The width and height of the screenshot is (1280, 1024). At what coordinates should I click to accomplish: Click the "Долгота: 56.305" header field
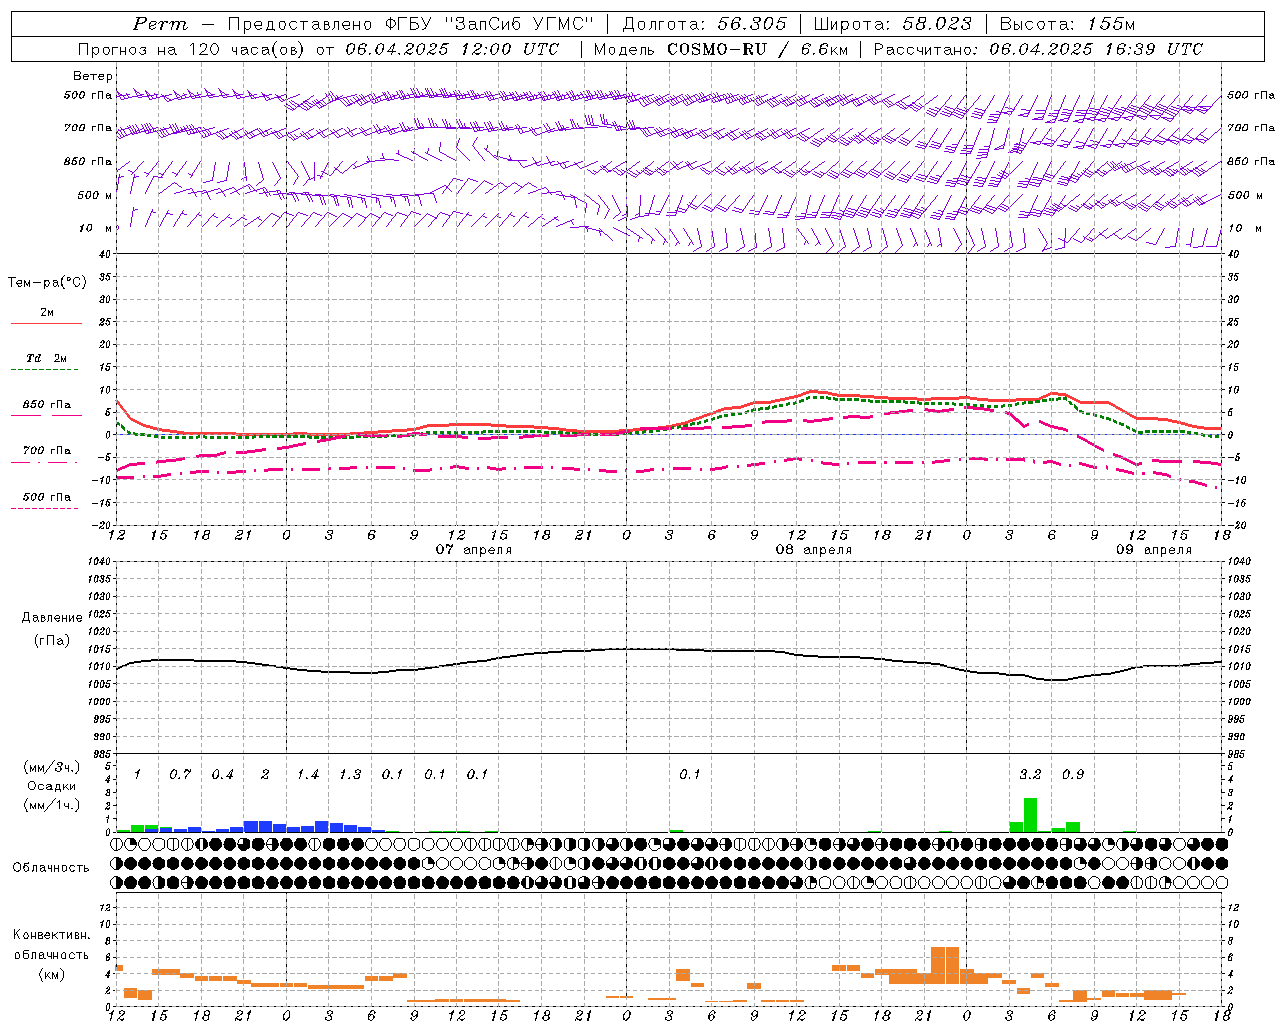pyautogui.click(x=704, y=24)
